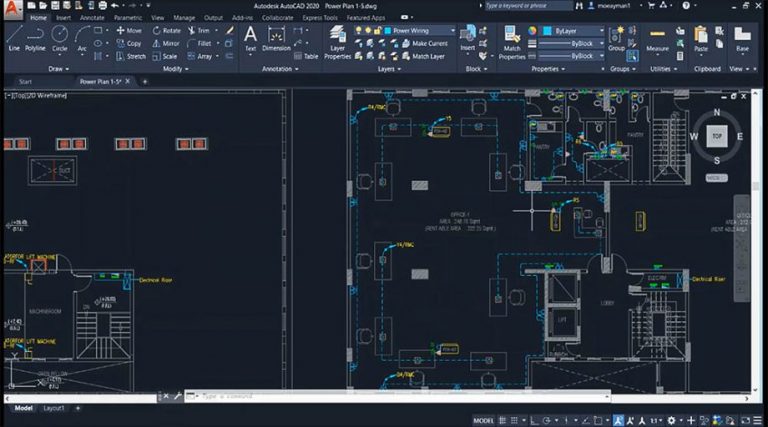Use the Mirror command
The width and height of the screenshot is (768, 427).
(x=166, y=44)
